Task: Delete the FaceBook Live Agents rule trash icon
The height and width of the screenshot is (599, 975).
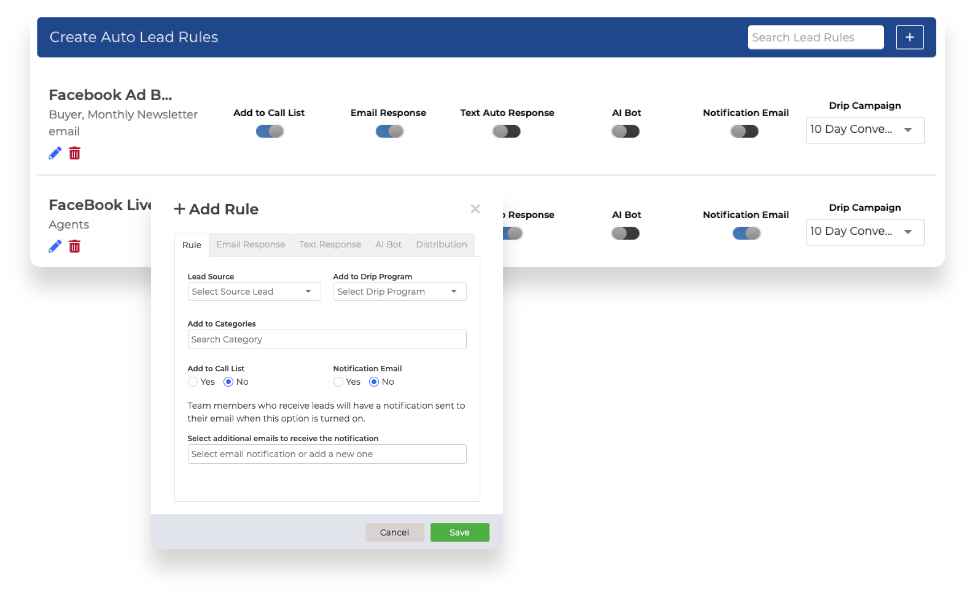Action: coord(75,246)
